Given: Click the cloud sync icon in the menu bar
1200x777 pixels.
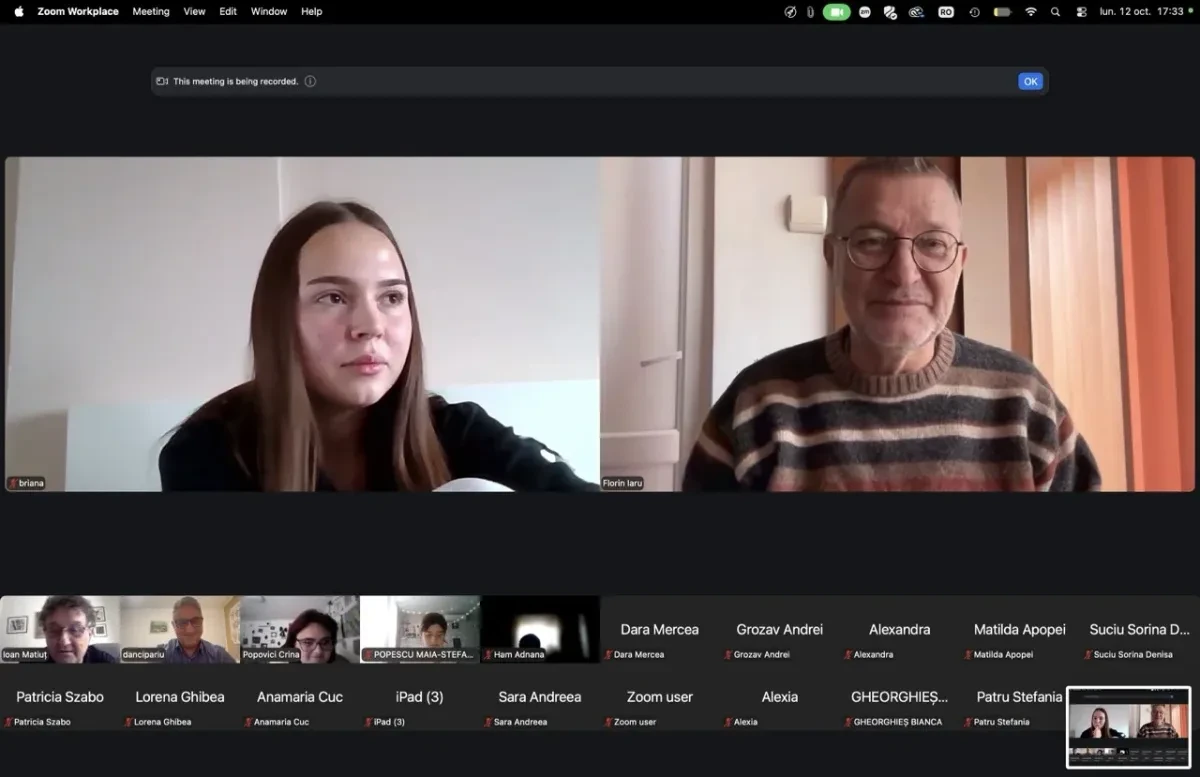Looking at the screenshot, I should point(916,12).
